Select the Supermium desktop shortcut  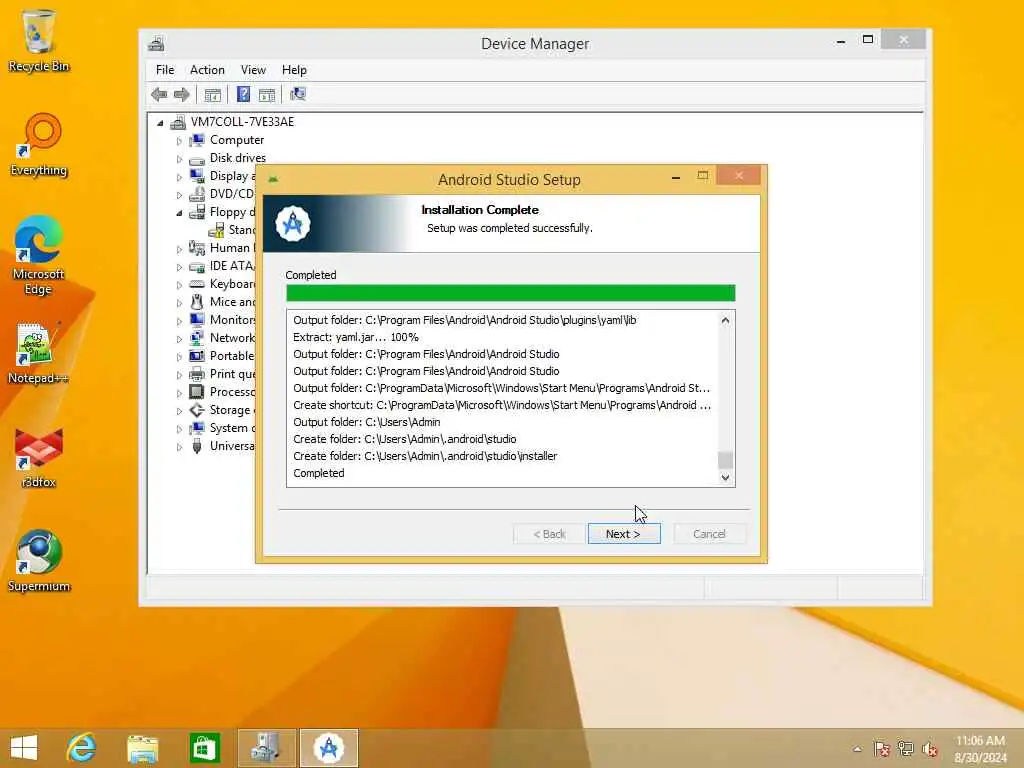point(39,561)
